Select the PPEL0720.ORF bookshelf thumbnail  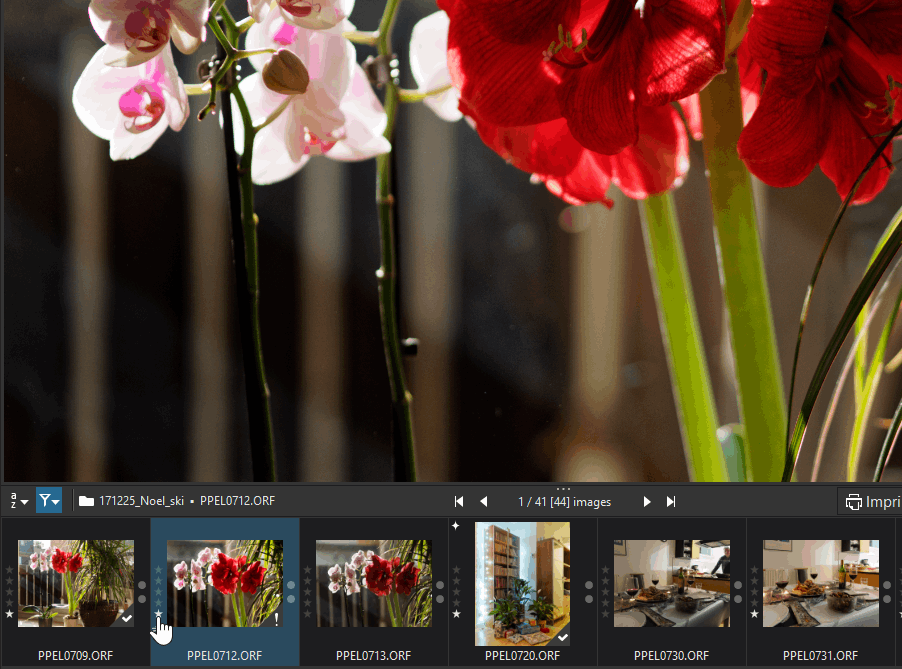[522, 584]
